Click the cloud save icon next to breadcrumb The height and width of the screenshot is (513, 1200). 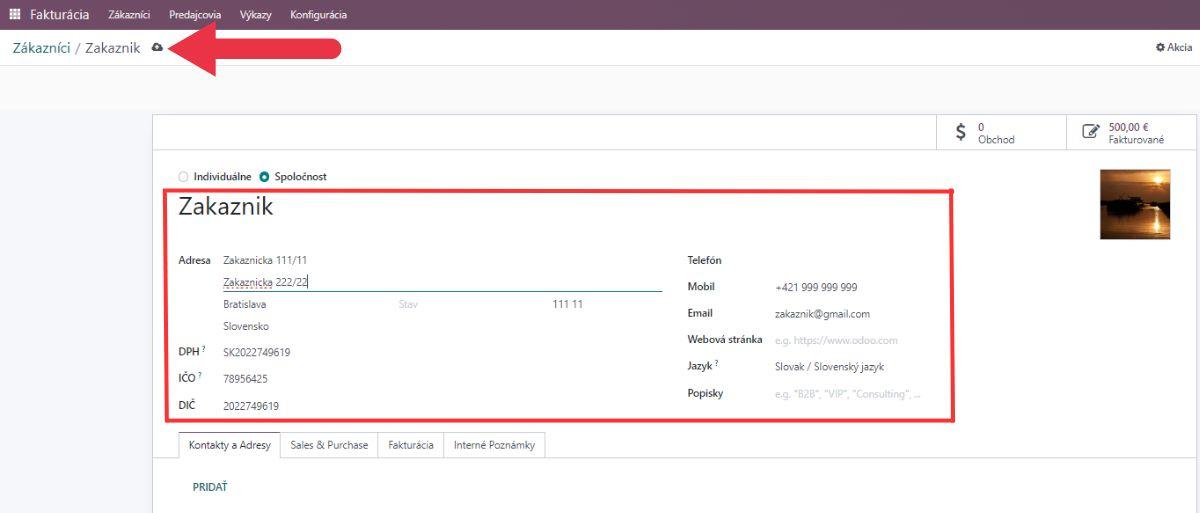click(x=157, y=48)
